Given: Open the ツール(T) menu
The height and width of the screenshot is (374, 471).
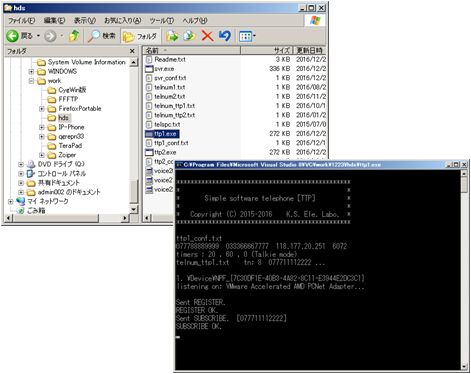Looking at the screenshot, I should (161, 21).
